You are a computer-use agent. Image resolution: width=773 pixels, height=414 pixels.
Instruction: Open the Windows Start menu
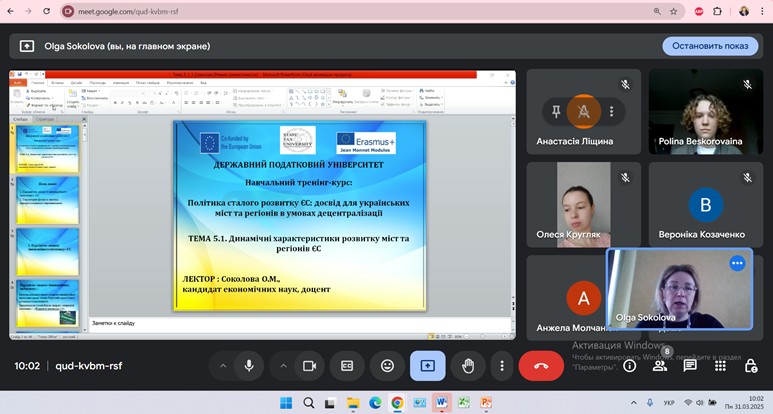[x=286, y=403]
